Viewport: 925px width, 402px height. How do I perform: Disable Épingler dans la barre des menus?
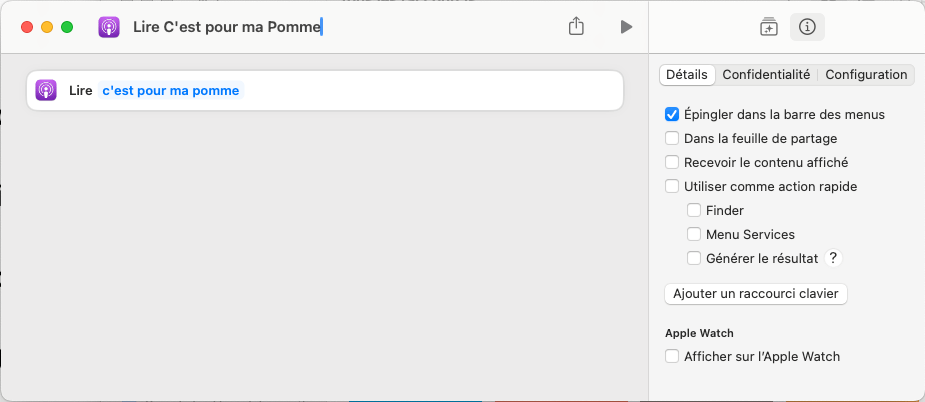coord(672,114)
